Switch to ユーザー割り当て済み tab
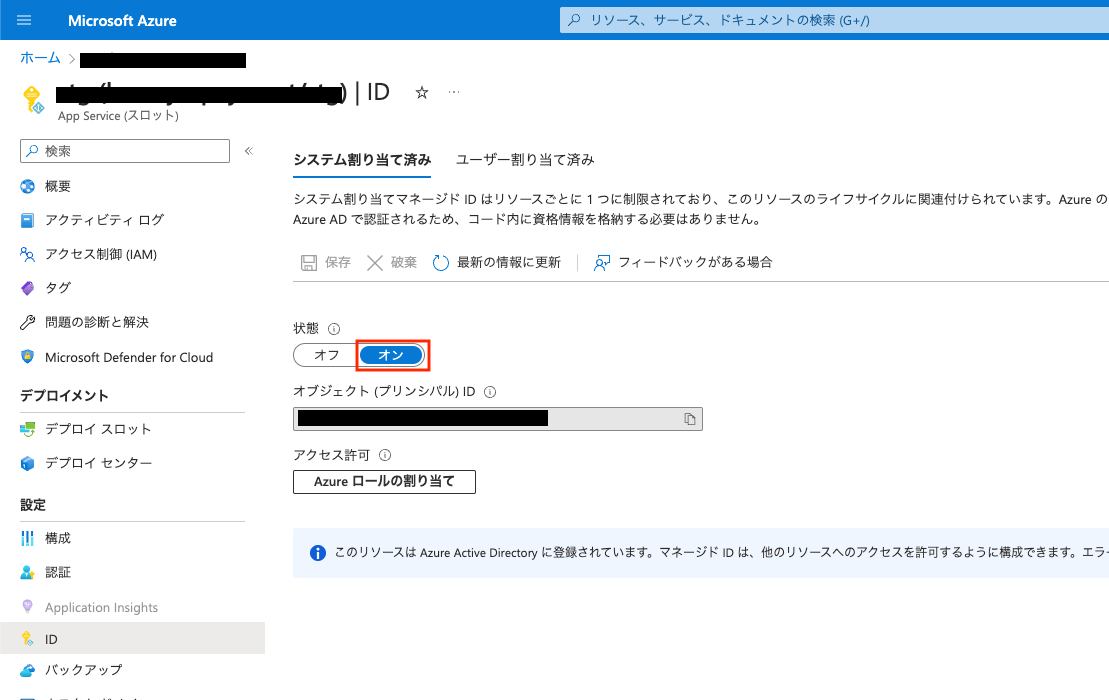 tap(525, 161)
